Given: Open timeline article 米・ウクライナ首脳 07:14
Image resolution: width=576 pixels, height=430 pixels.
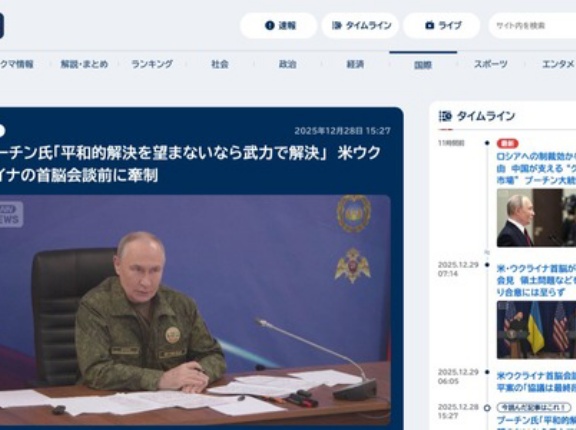Looking at the screenshot, I should [x=536, y=280].
